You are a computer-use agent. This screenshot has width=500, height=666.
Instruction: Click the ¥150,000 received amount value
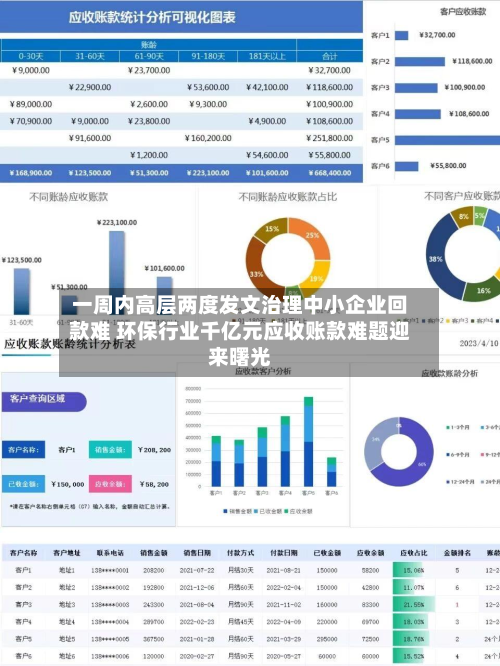68,484
